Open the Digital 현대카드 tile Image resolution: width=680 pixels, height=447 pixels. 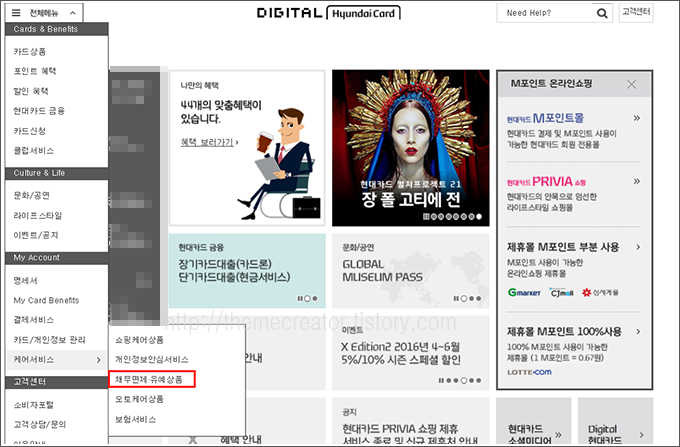[x=615, y=422]
